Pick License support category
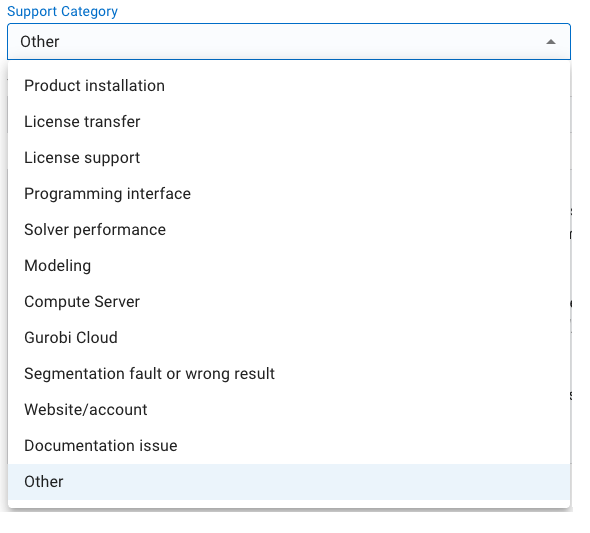590x533 pixels. tap(289, 158)
